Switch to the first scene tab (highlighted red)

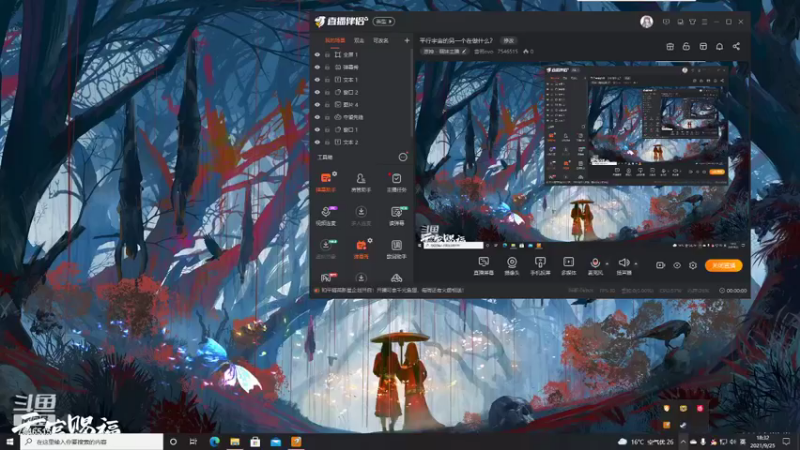(335, 40)
